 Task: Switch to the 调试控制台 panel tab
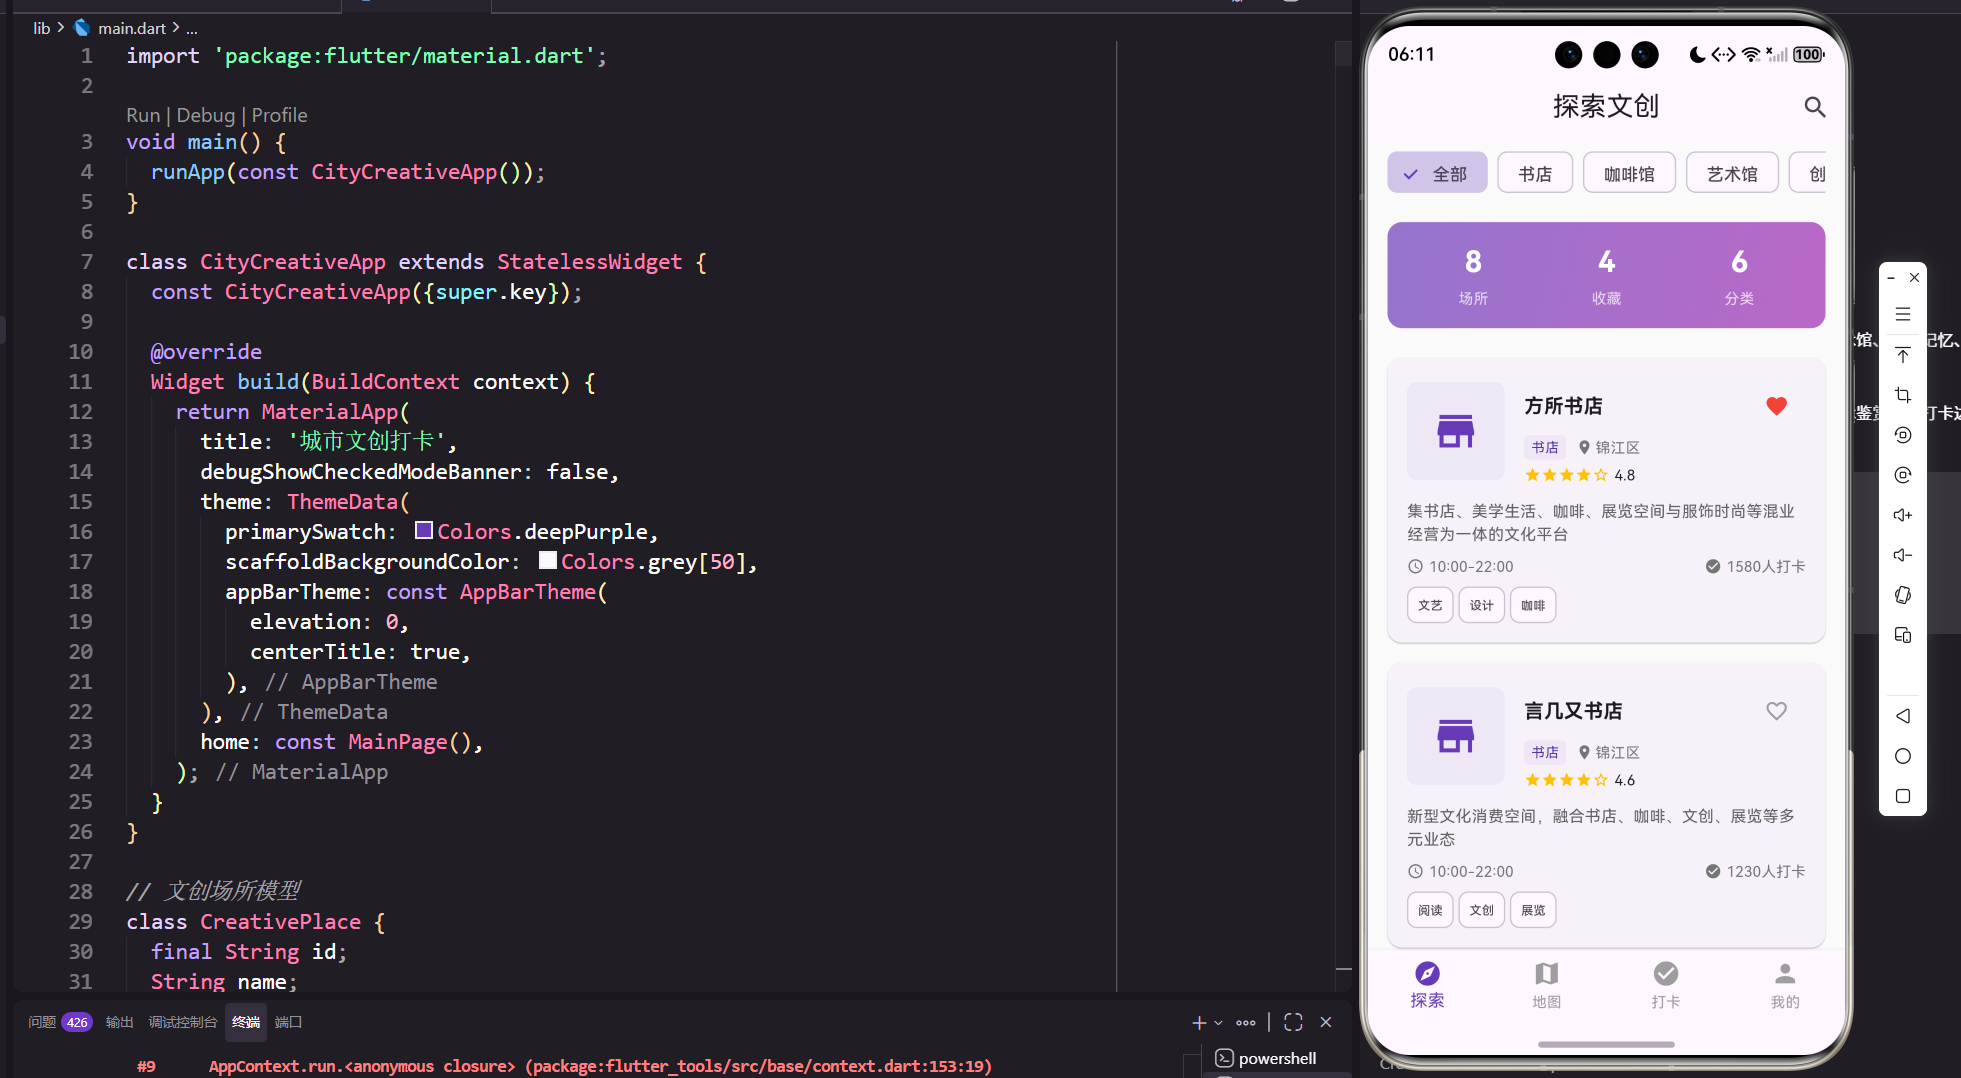(x=183, y=1022)
